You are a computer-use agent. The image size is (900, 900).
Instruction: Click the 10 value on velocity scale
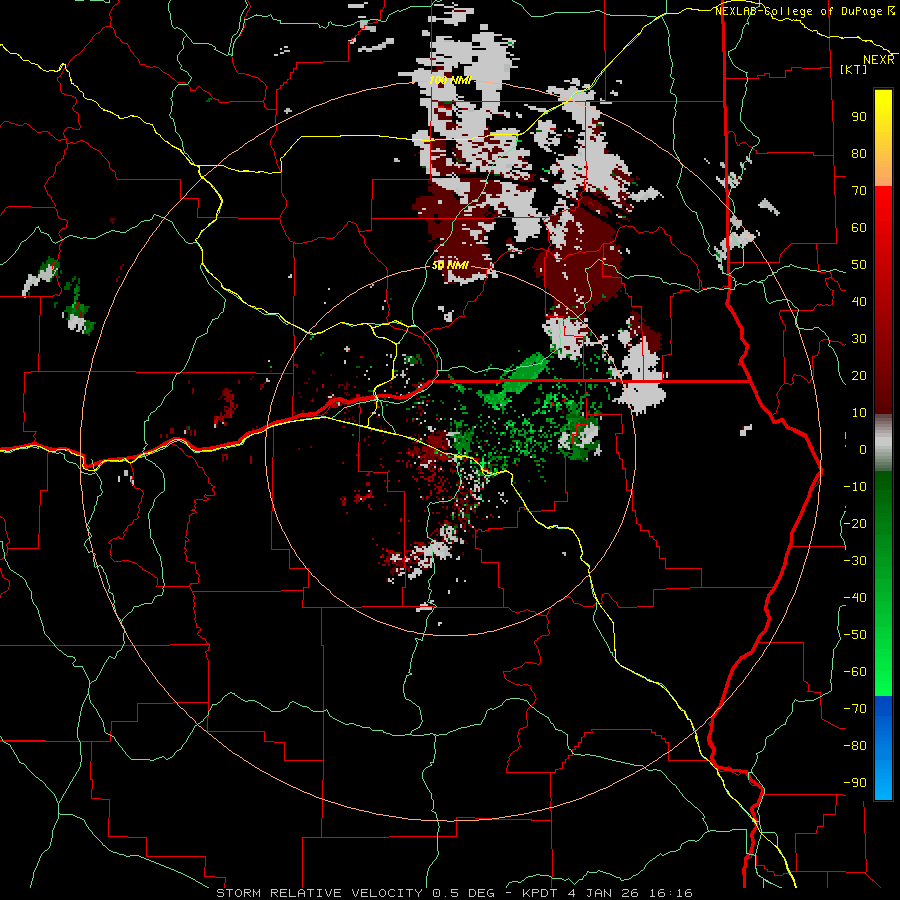click(x=859, y=413)
